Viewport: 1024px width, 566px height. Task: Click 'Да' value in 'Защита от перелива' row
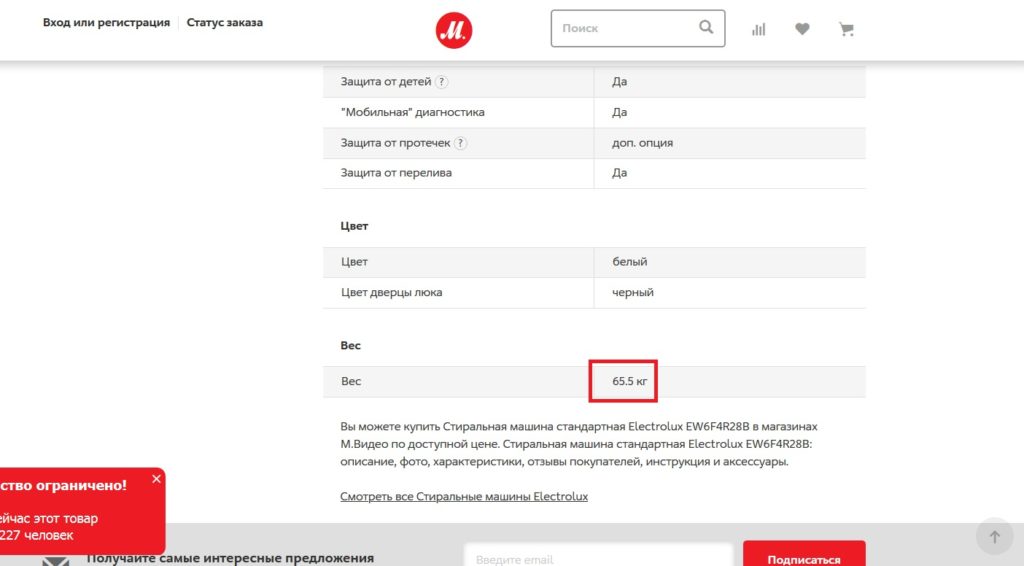tap(619, 173)
